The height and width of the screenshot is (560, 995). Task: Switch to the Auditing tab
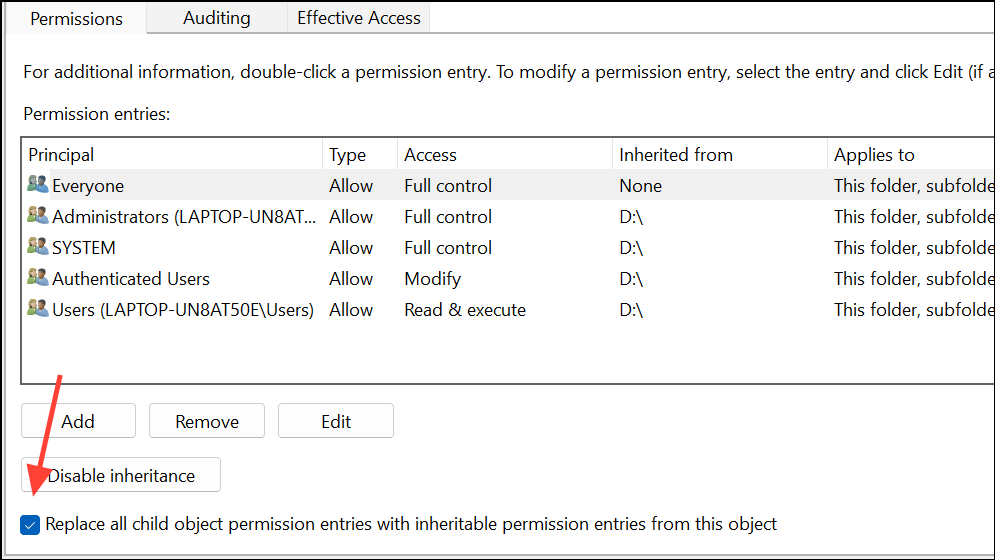[x=216, y=17]
